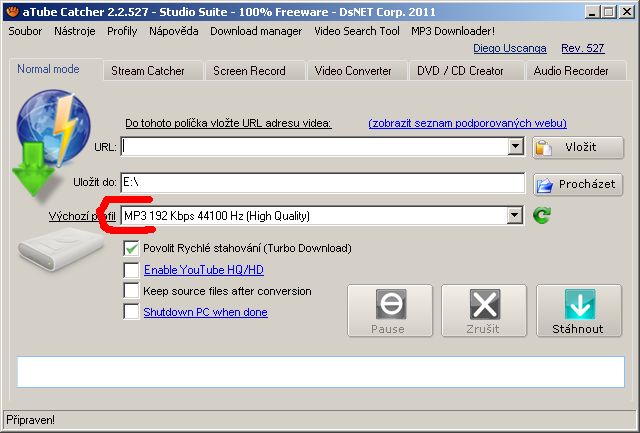The image size is (640, 433).
Task: Expand the output profile dropdown arrow
Action: point(515,215)
